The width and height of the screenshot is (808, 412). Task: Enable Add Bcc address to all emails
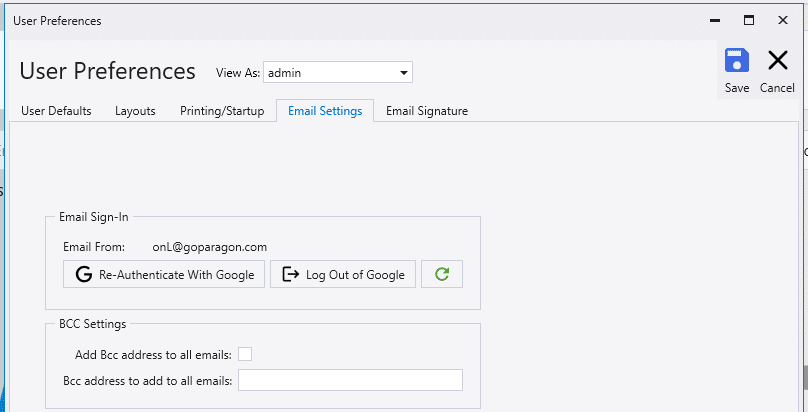(245, 354)
